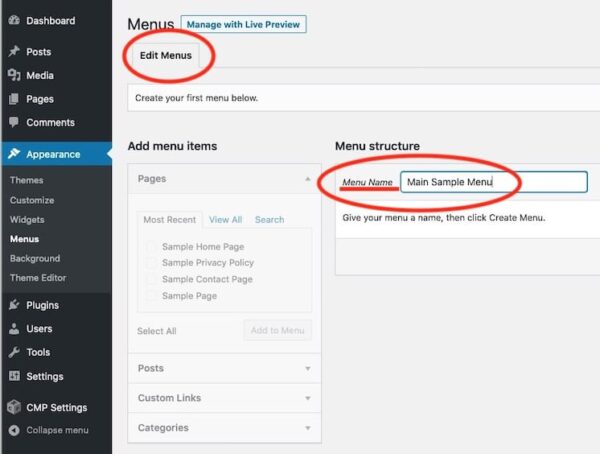Open the Edit Menus tab
The image size is (600, 454).
pyautogui.click(x=166, y=56)
